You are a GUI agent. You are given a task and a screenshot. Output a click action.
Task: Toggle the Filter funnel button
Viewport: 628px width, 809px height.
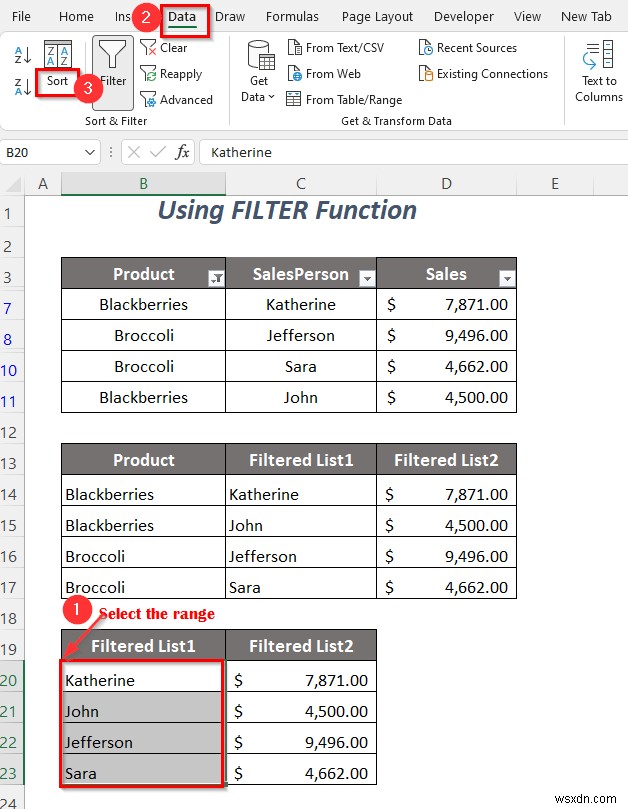tap(113, 72)
